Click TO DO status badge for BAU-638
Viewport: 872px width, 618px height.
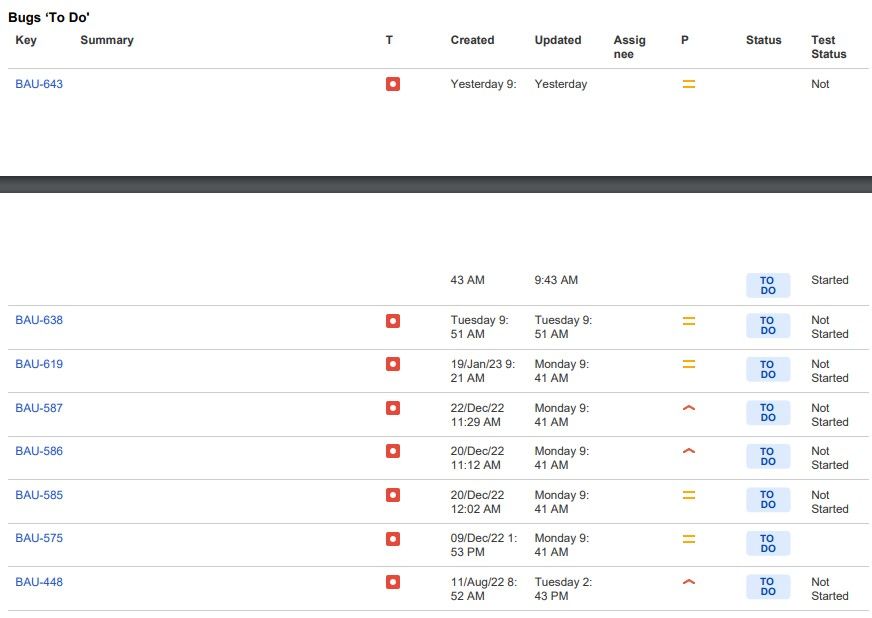768,325
